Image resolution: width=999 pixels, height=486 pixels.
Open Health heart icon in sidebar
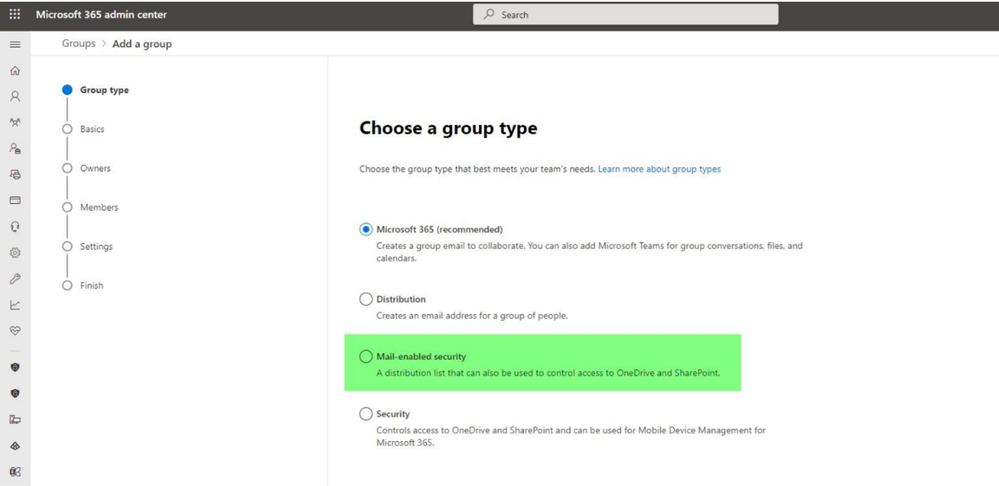tap(15, 331)
